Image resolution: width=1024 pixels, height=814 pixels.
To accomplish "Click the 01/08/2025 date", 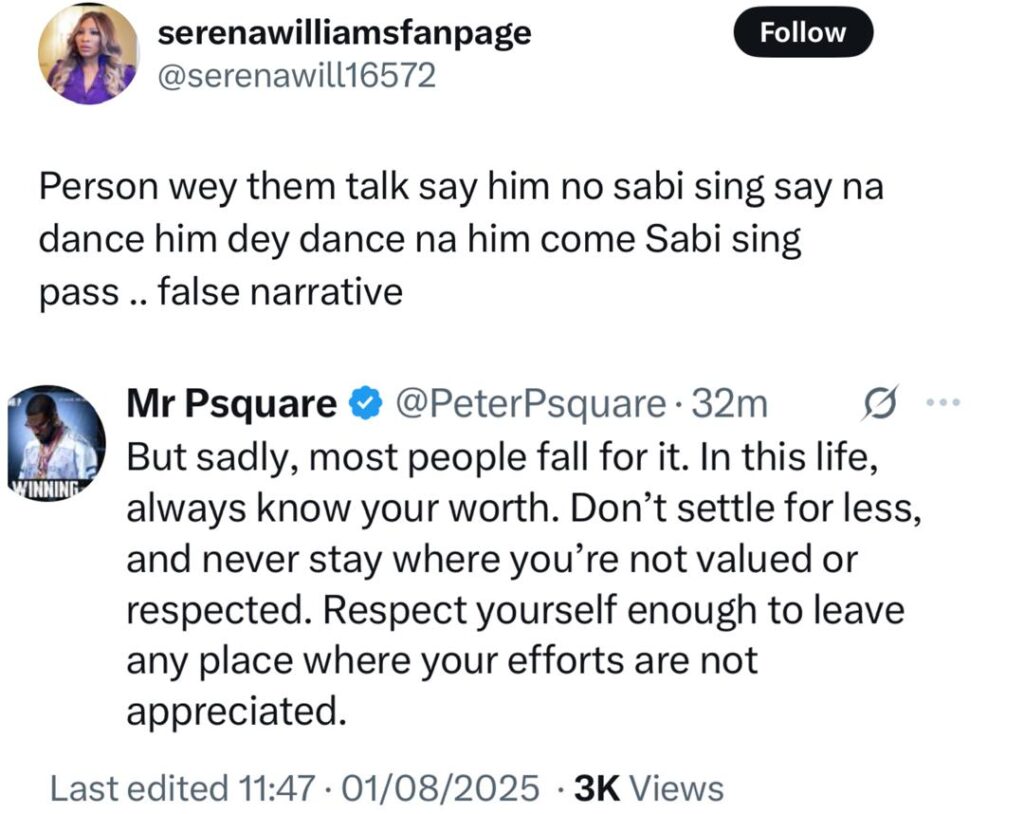I will [x=442, y=788].
